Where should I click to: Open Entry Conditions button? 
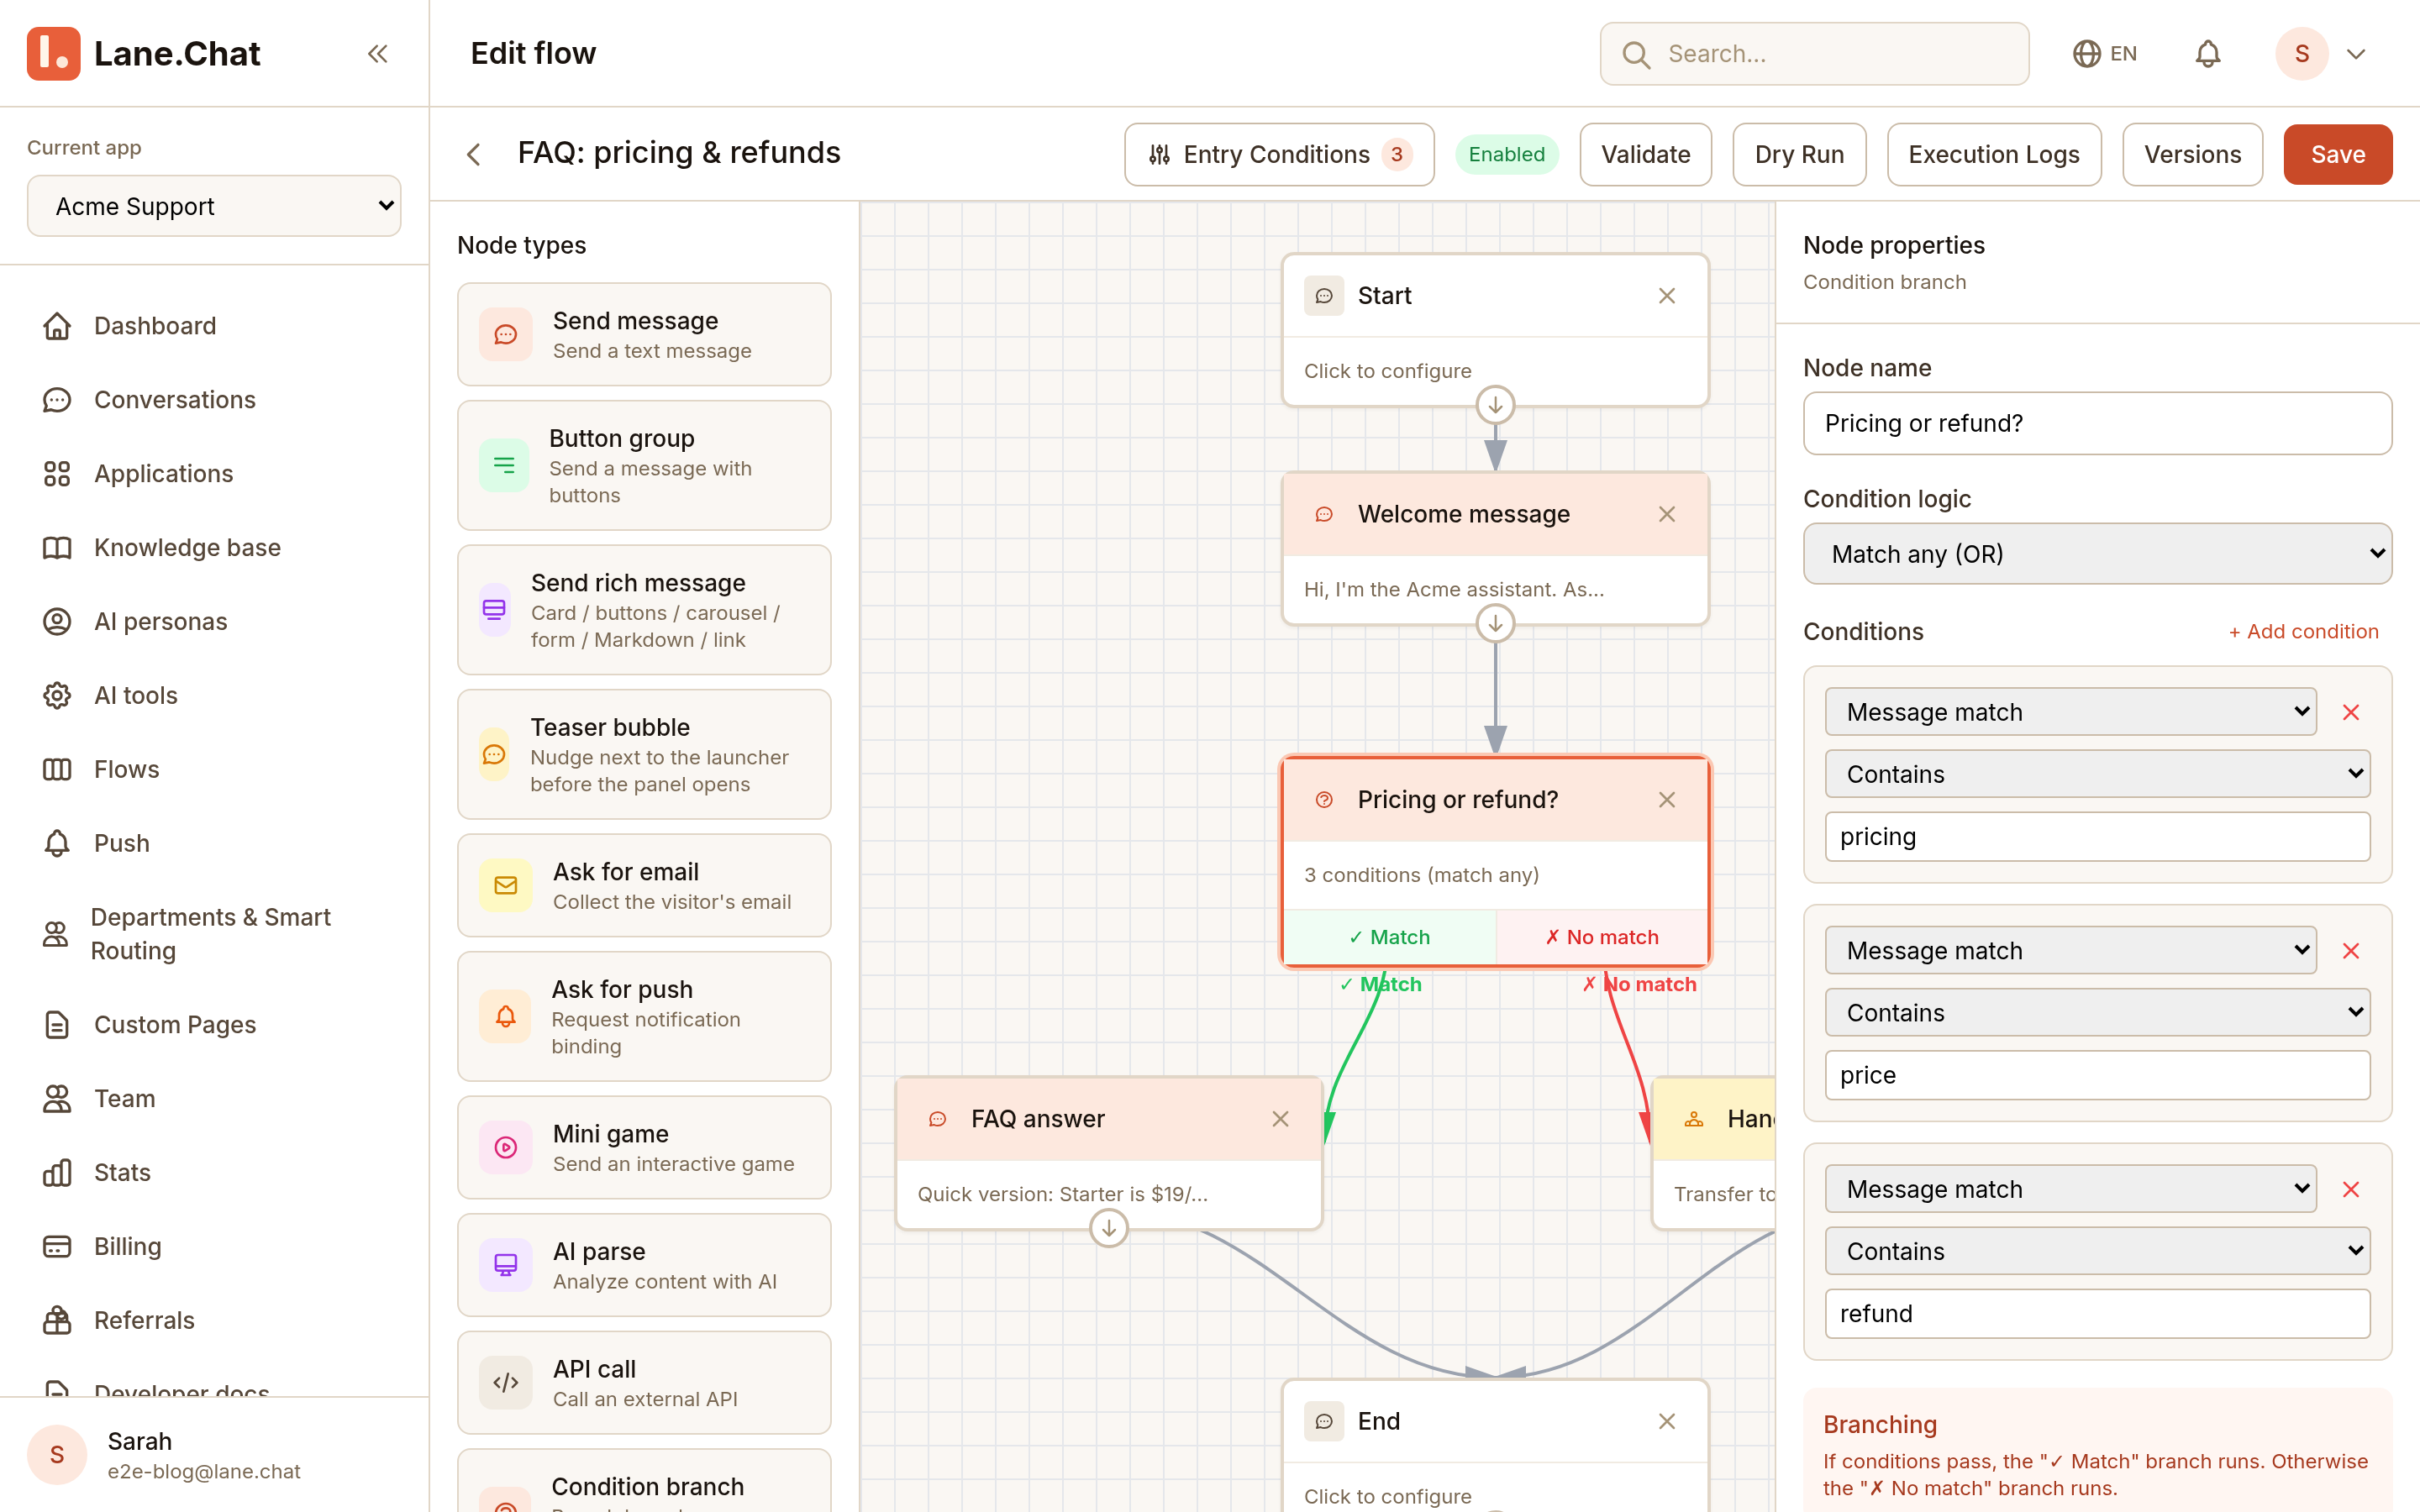(1279, 155)
